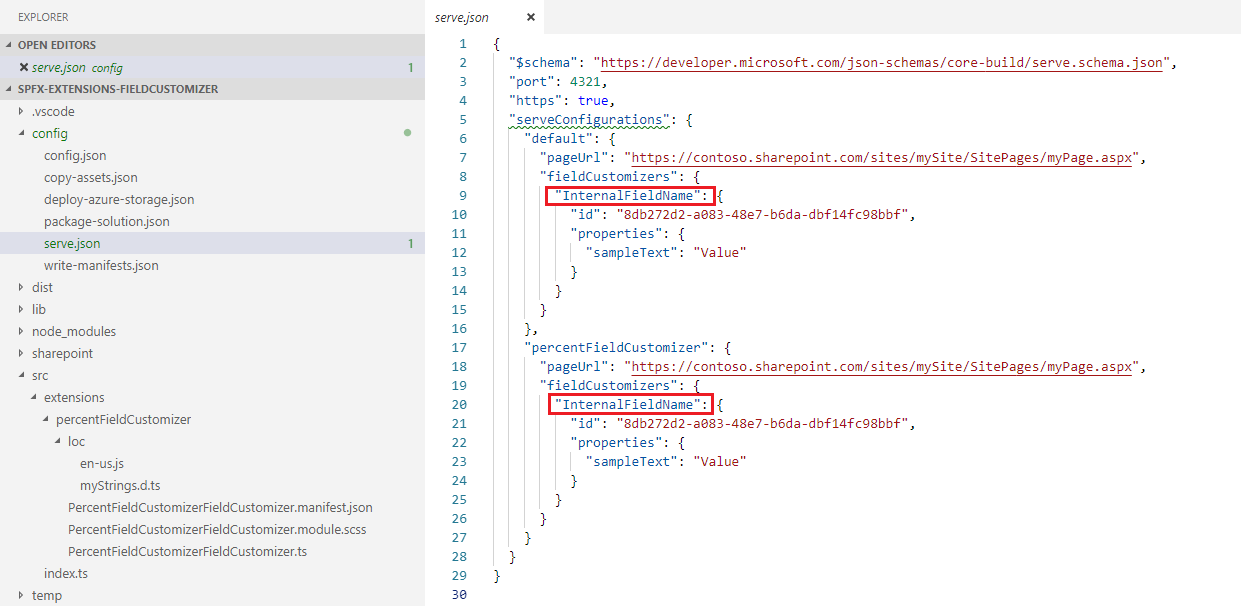The image size is (1241, 606).
Task: Click the first InternalFieldName key
Action: click(x=630, y=196)
